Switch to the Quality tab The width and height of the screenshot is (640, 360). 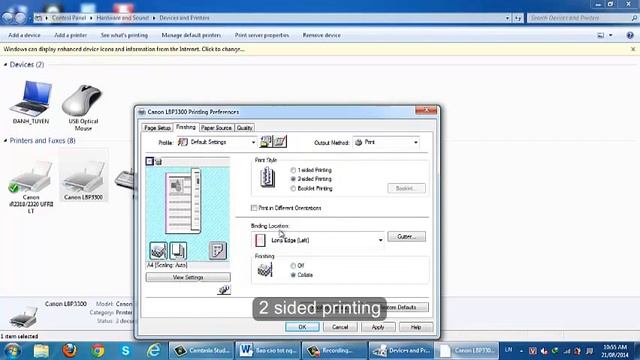tap(244, 128)
